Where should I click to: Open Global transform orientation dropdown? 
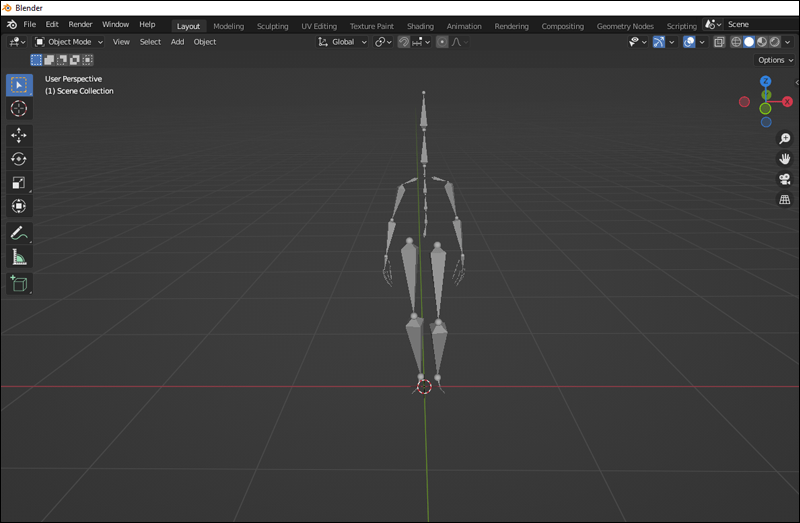tap(343, 42)
